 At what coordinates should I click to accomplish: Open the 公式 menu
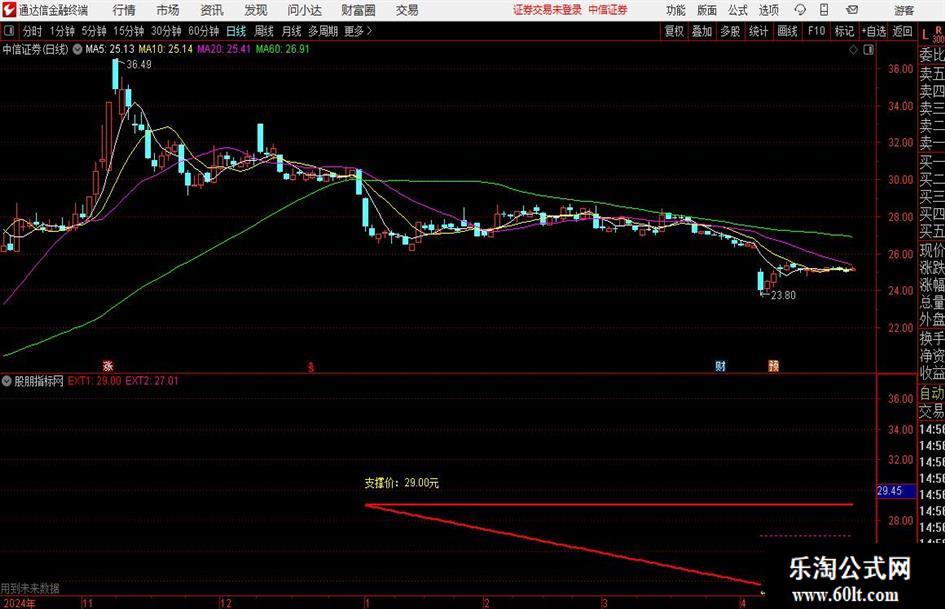(737, 10)
